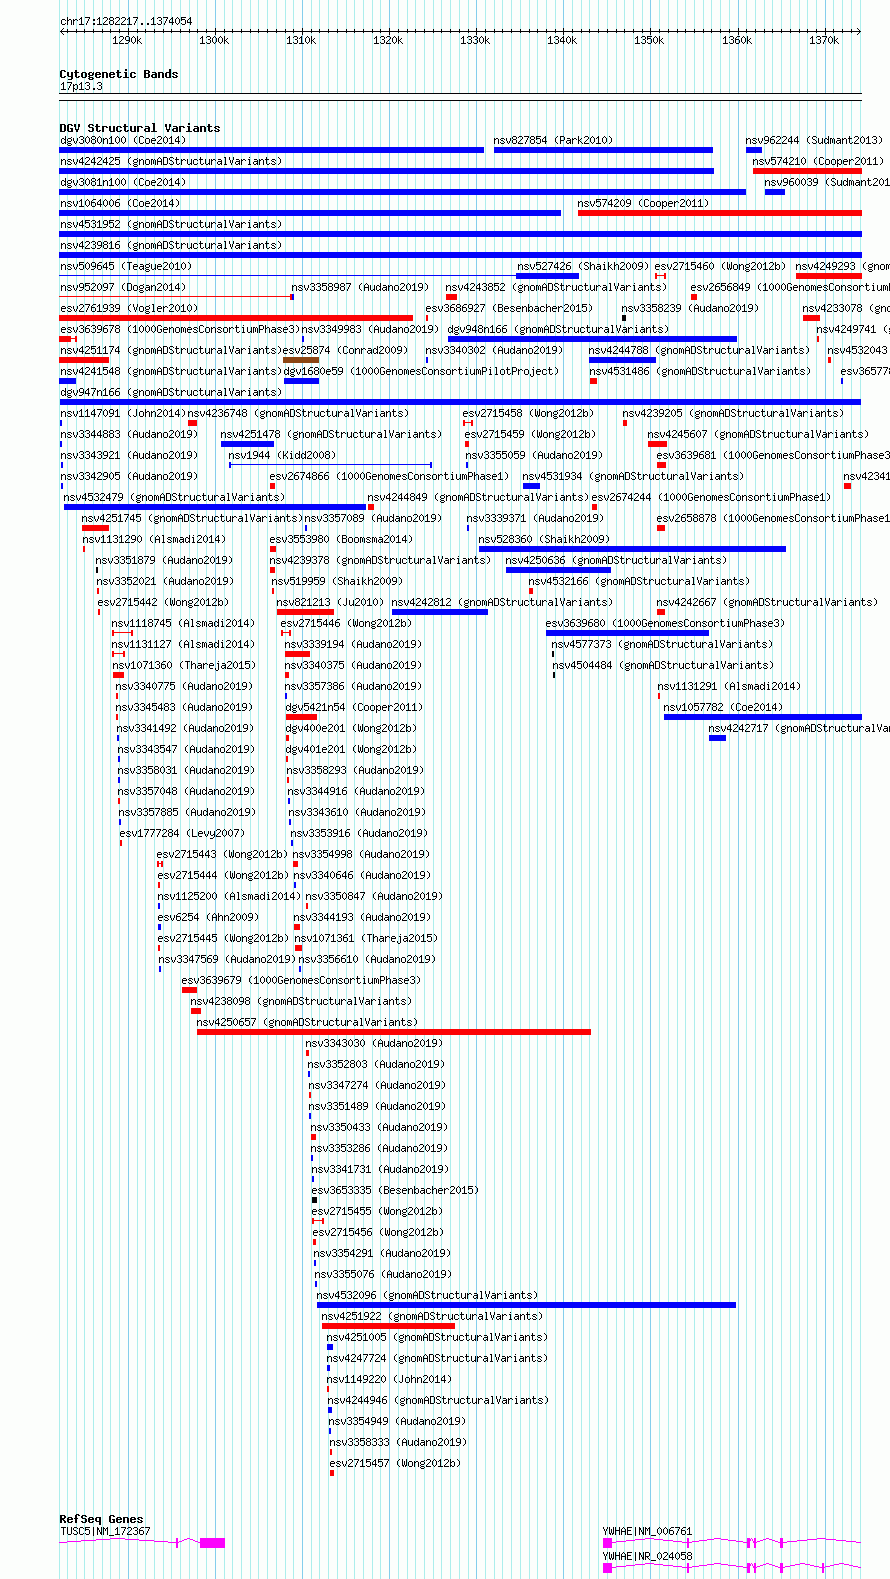The width and height of the screenshot is (890, 1579).
Task: Open dgv948n166 gnomAD variant label
Action: pos(558,329)
